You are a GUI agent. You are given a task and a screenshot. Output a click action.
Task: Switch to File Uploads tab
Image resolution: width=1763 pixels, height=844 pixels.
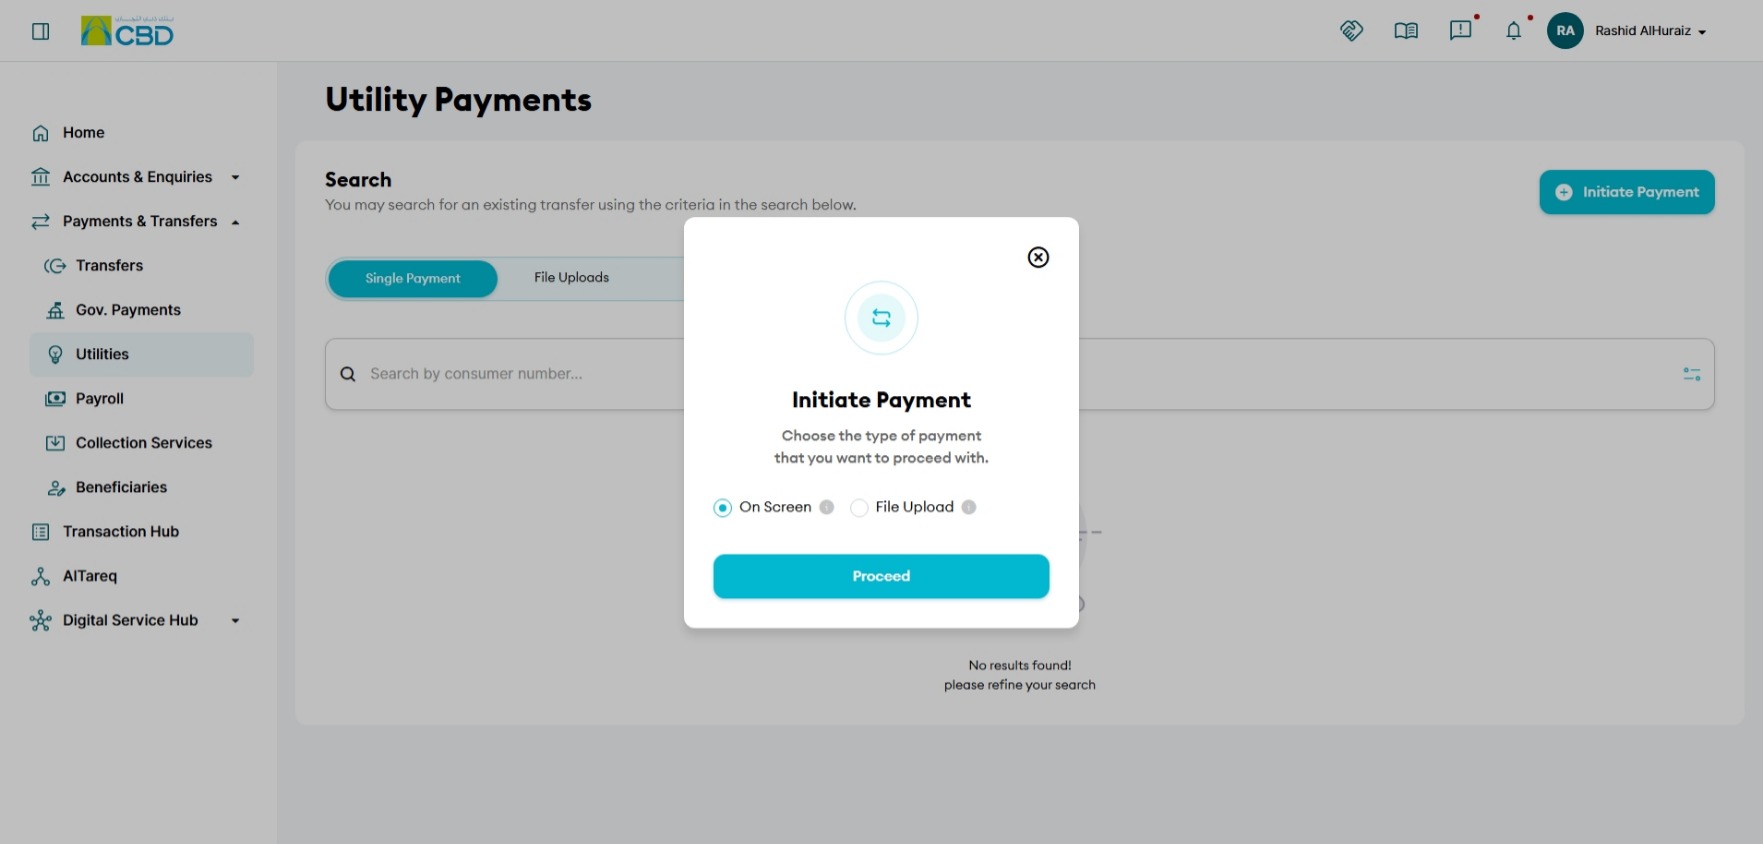click(571, 278)
